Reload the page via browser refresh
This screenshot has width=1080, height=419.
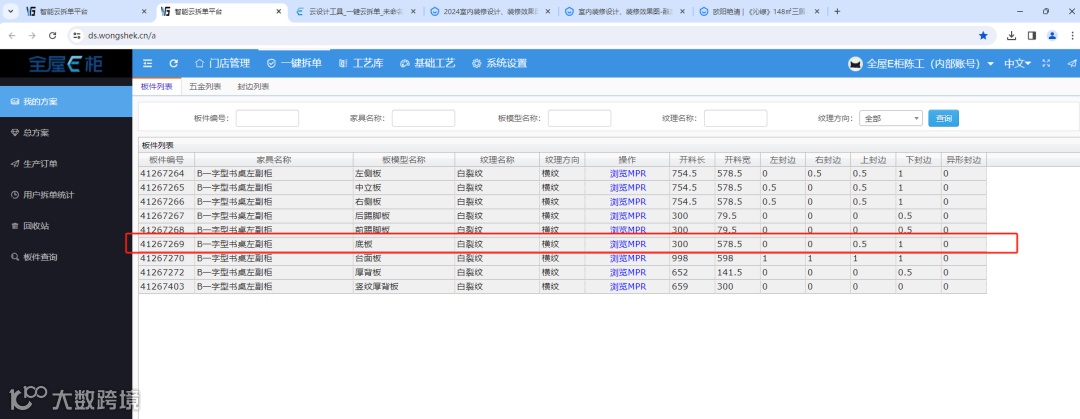pyautogui.click(x=53, y=35)
